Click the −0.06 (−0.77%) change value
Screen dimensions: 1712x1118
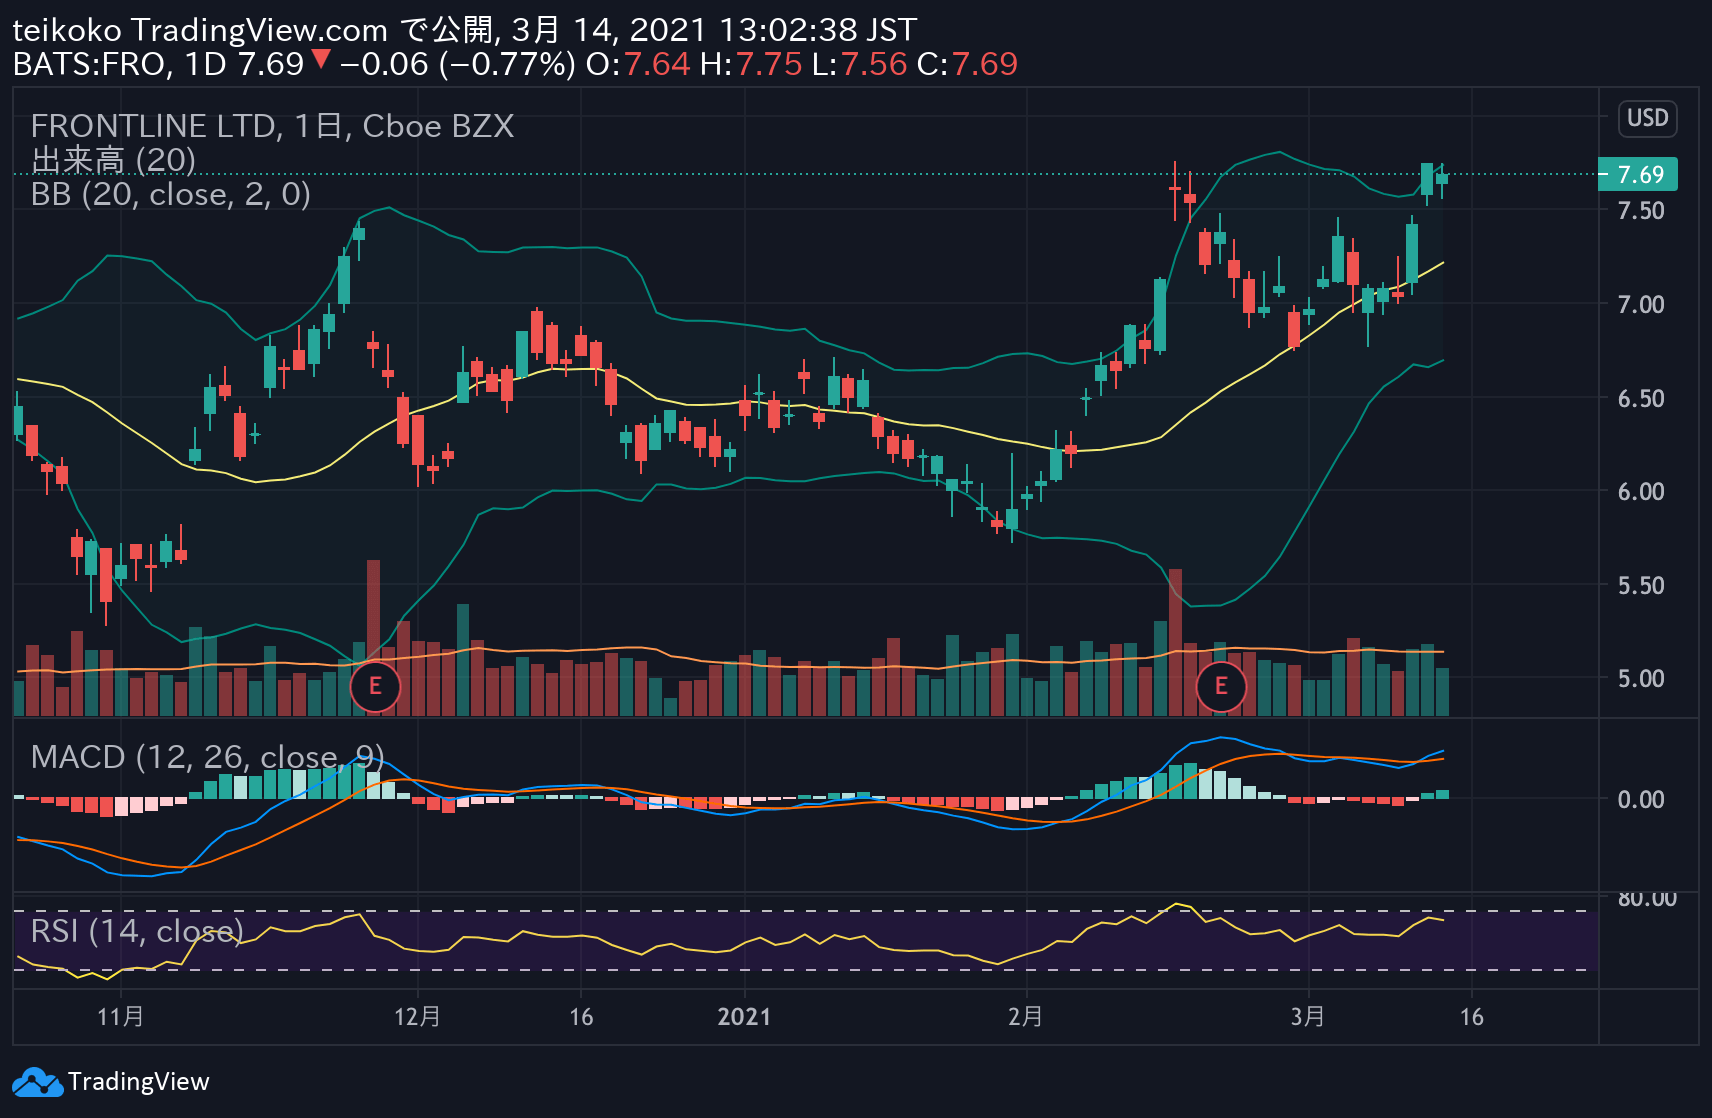[458, 64]
